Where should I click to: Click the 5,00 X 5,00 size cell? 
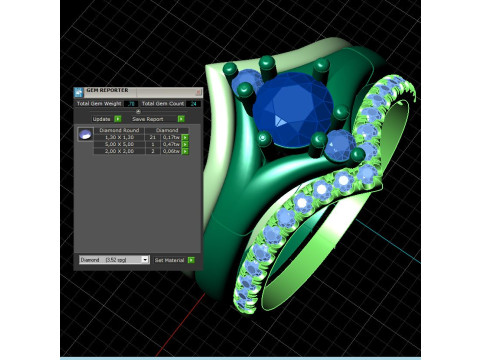119,144
